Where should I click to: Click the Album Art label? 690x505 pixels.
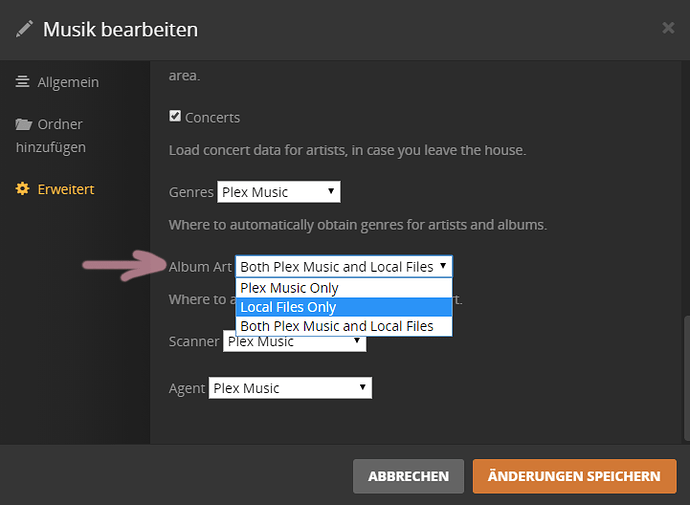pyautogui.click(x=200, y=267)
